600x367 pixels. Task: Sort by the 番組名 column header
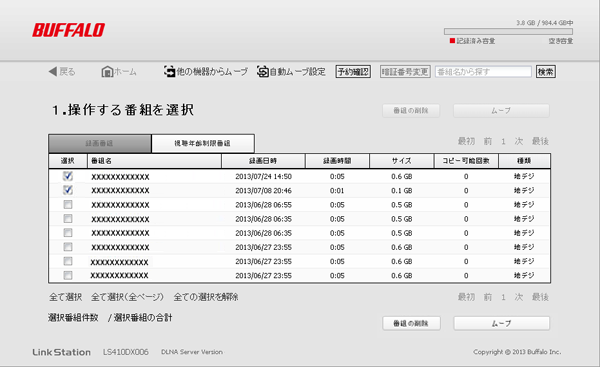pos(155,161)
